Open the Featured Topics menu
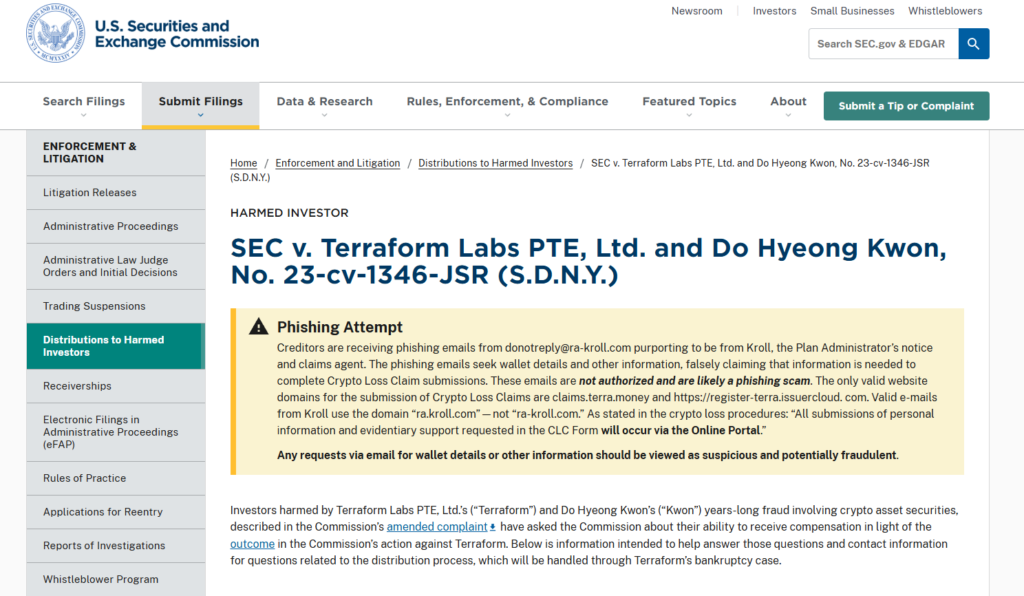This screenshot has width=1024, height=596. click(689, 101)
